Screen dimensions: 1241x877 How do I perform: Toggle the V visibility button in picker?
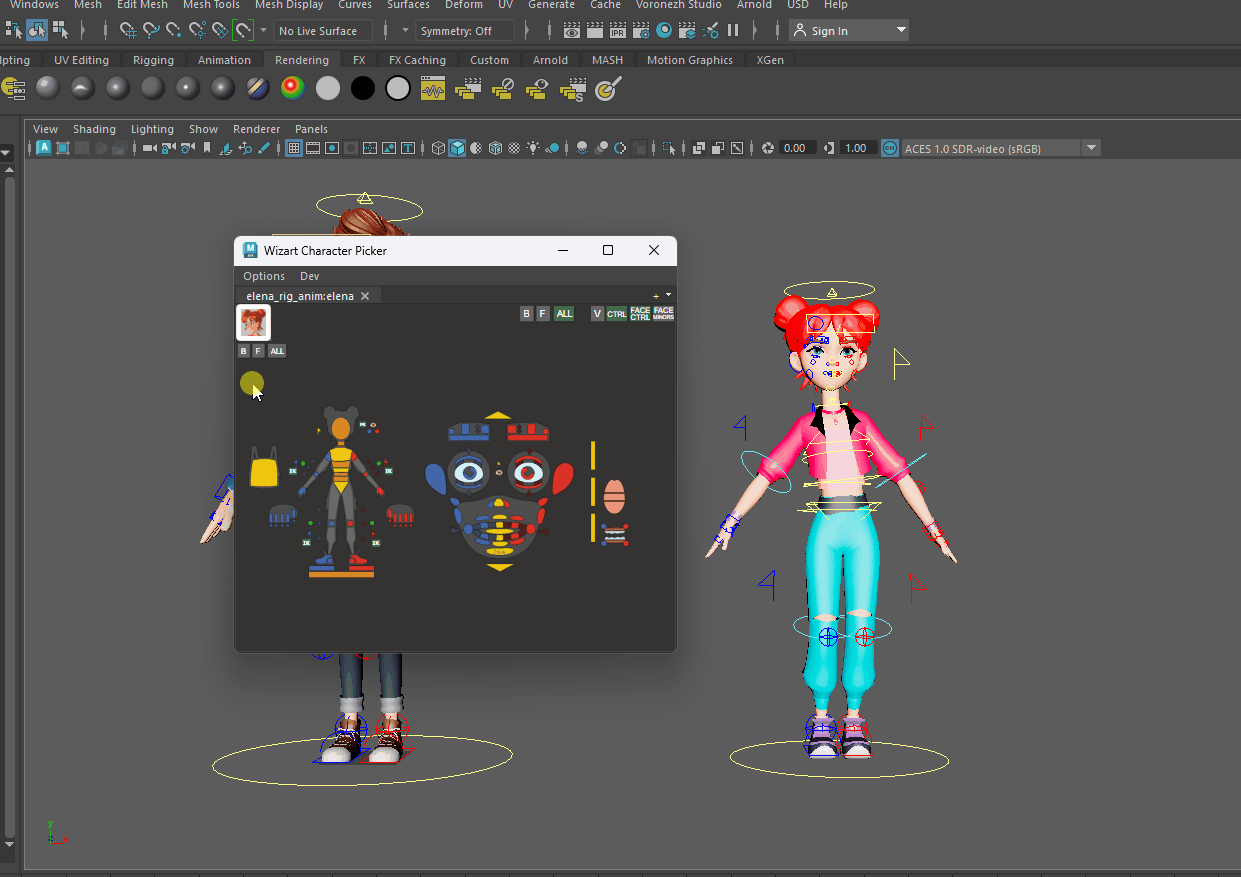tap(597, 314)
